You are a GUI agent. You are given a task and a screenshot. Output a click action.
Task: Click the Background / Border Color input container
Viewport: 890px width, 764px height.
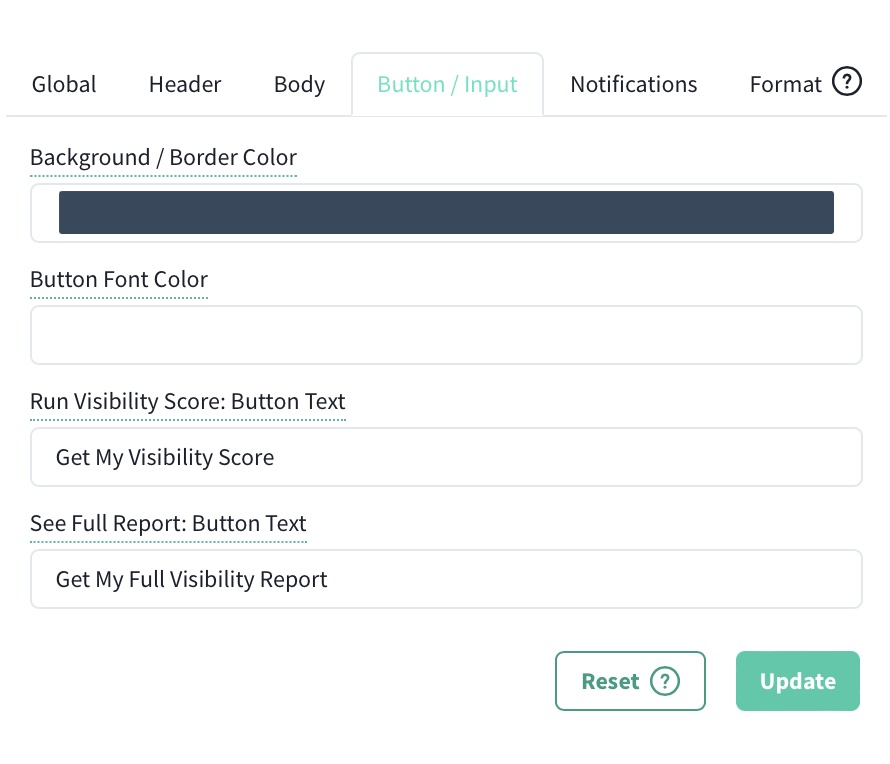pos(447,212)
